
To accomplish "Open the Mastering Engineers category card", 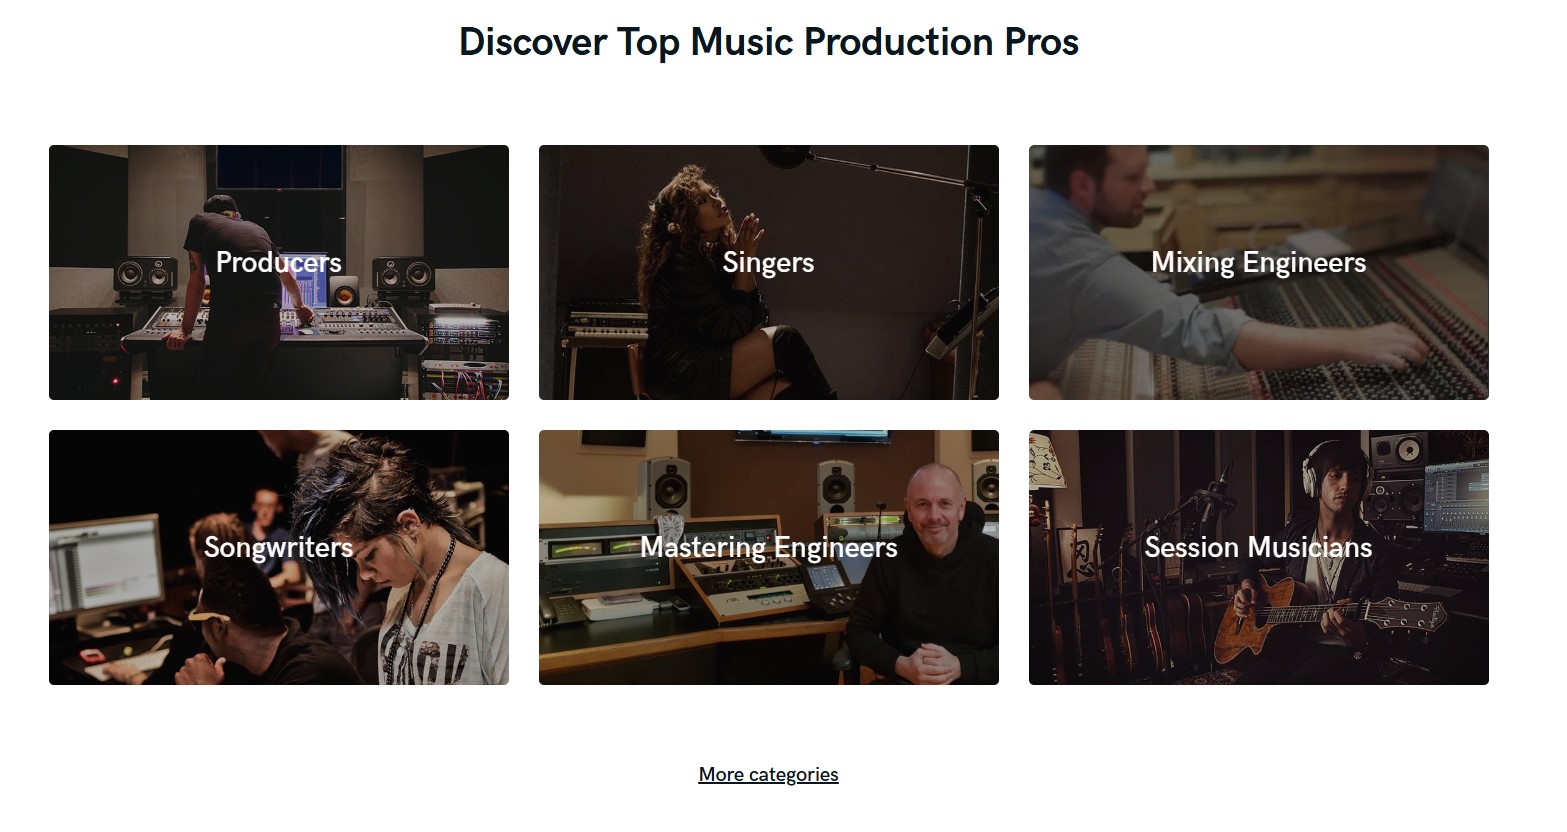I will tap(769, 557).
